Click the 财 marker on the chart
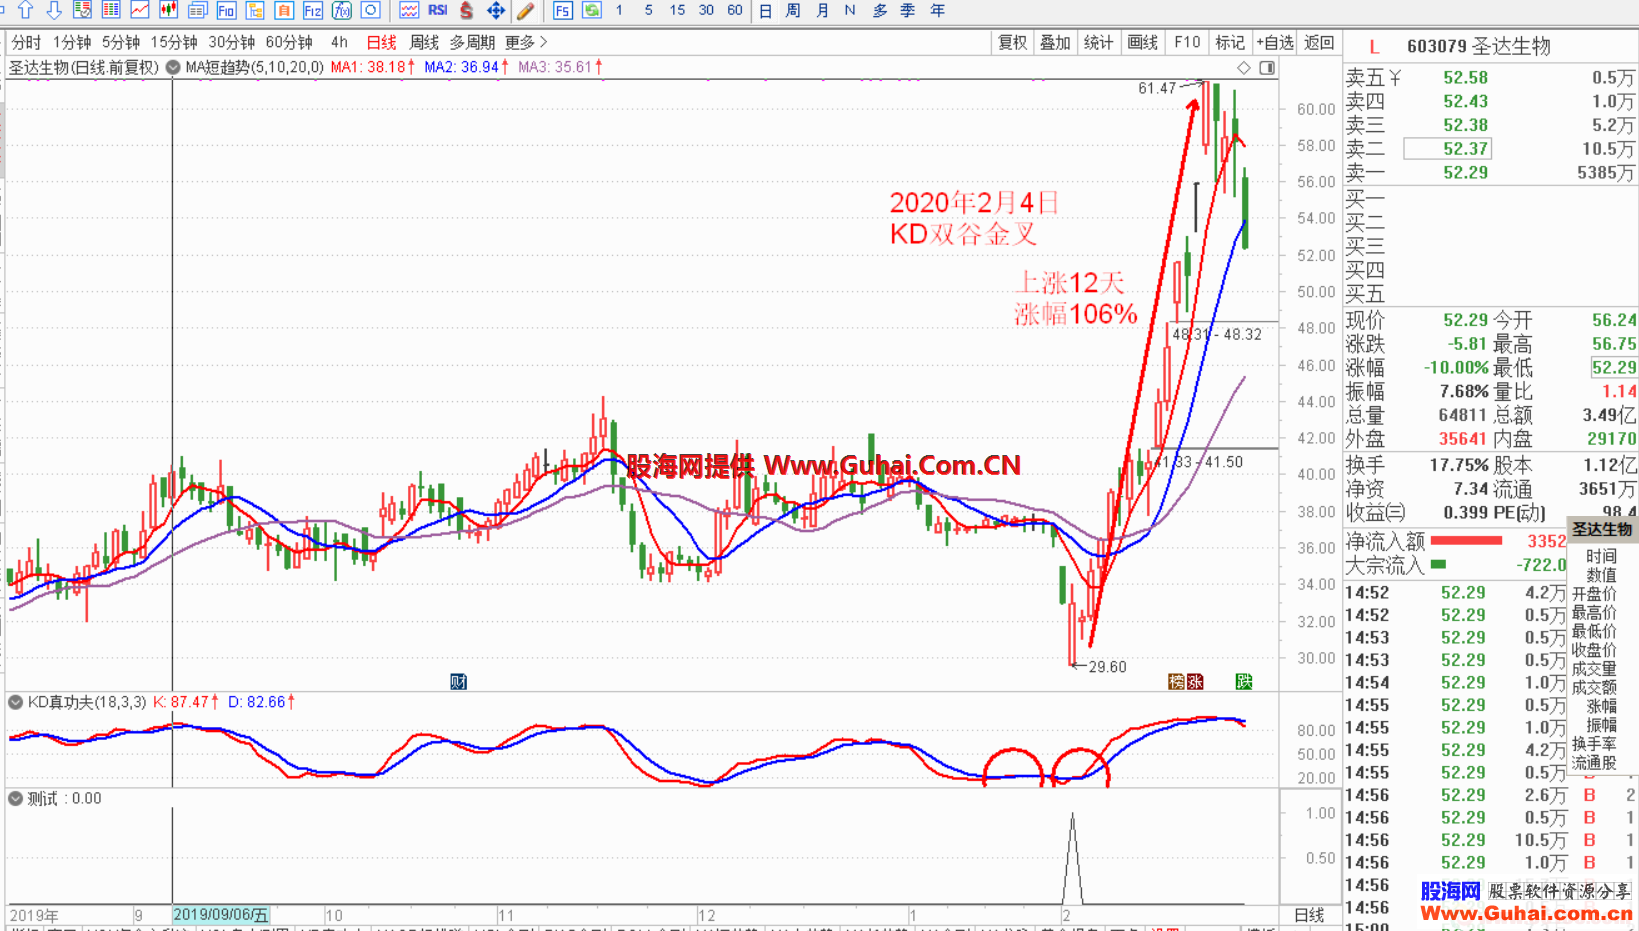This screenshot has height=931, width=1639. 458,681
